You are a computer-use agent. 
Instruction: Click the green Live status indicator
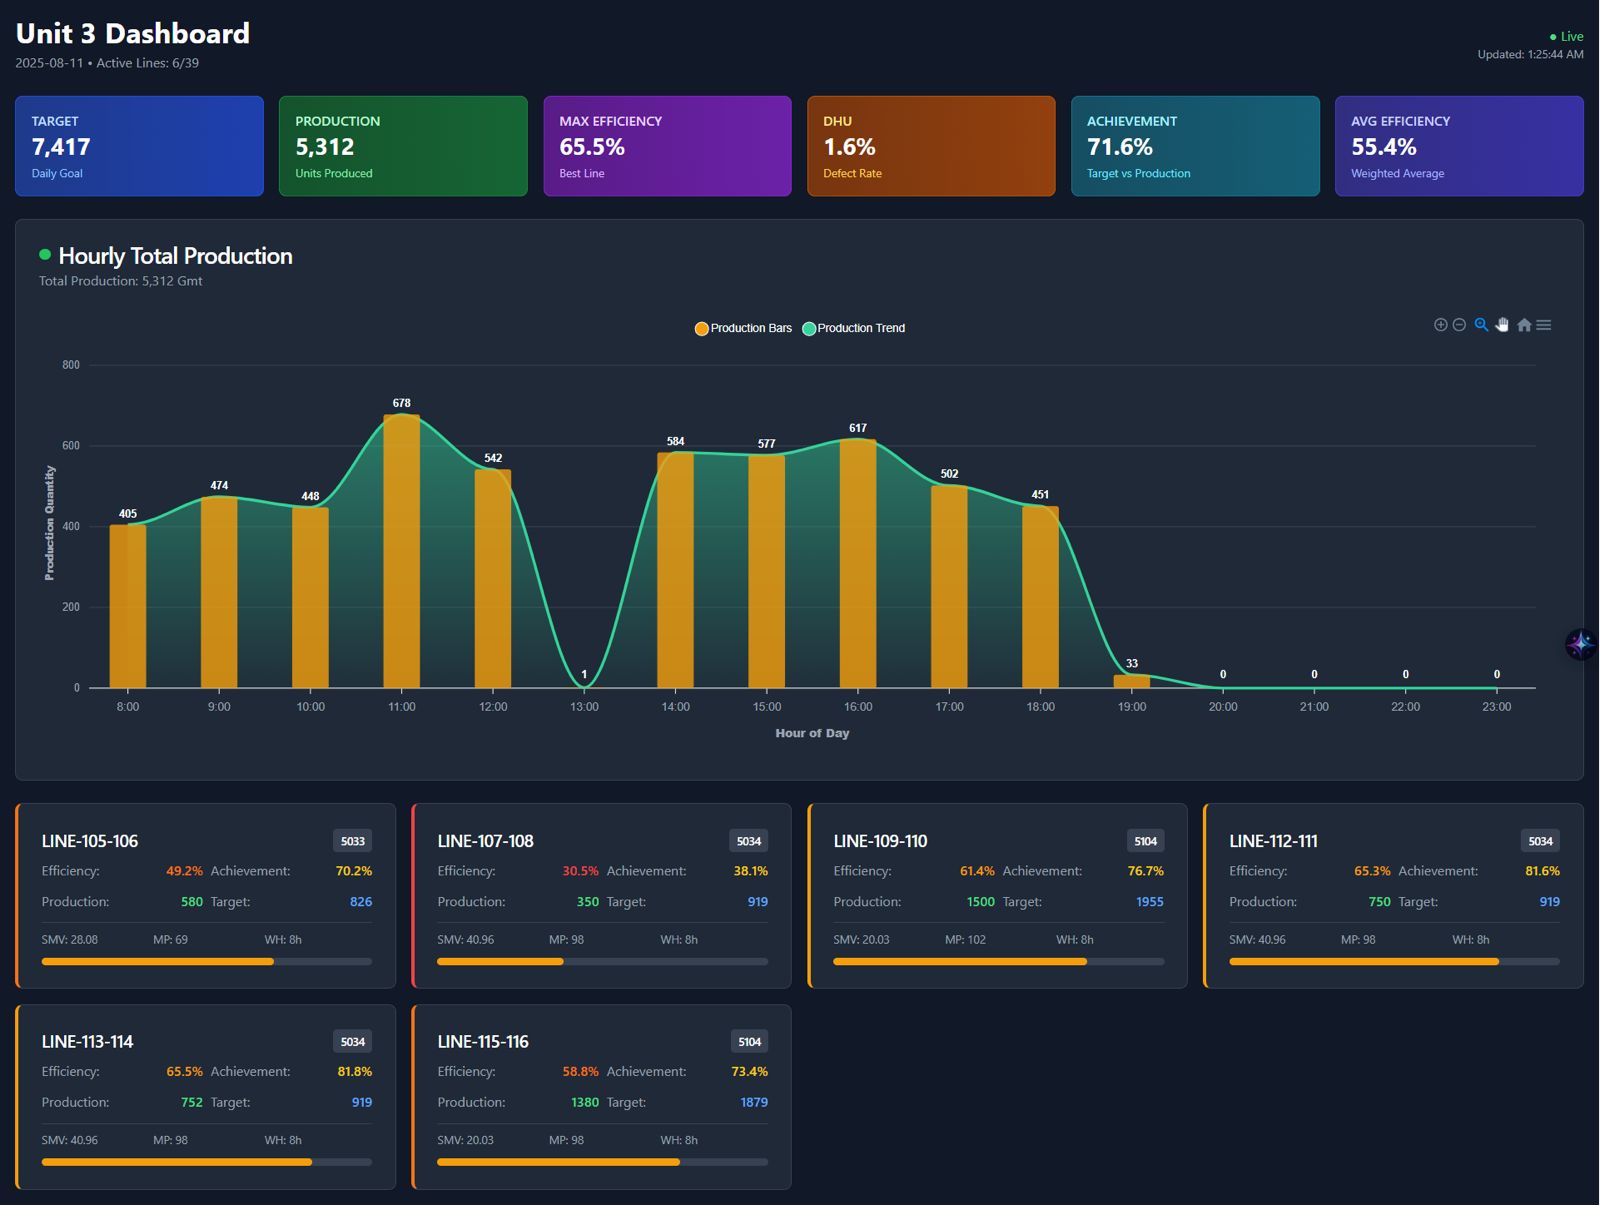1566,37
